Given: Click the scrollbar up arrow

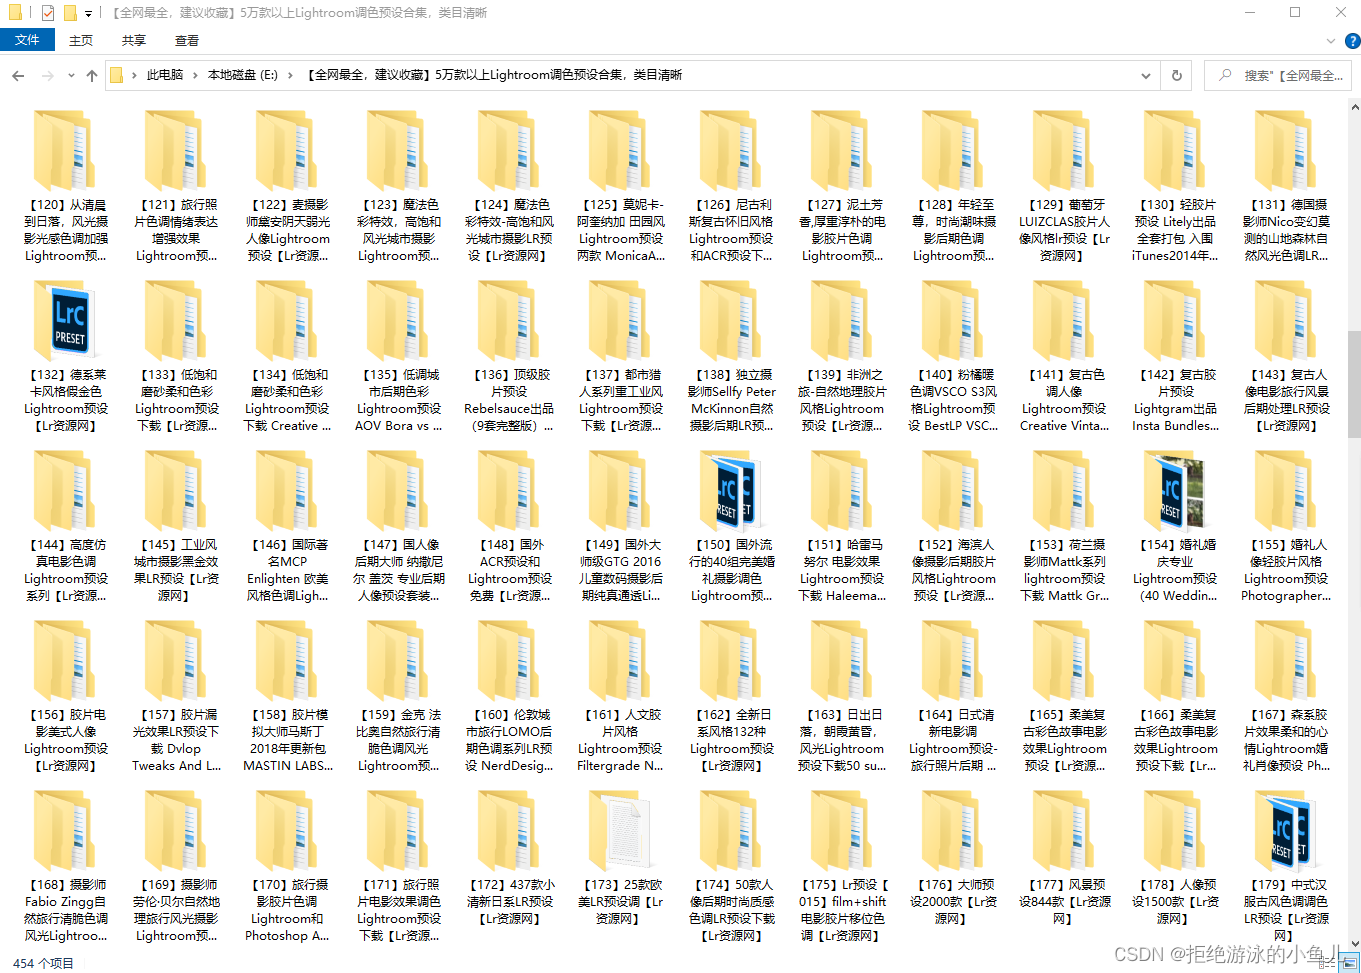Looking at the screenshot, I should coord(1354,105).
